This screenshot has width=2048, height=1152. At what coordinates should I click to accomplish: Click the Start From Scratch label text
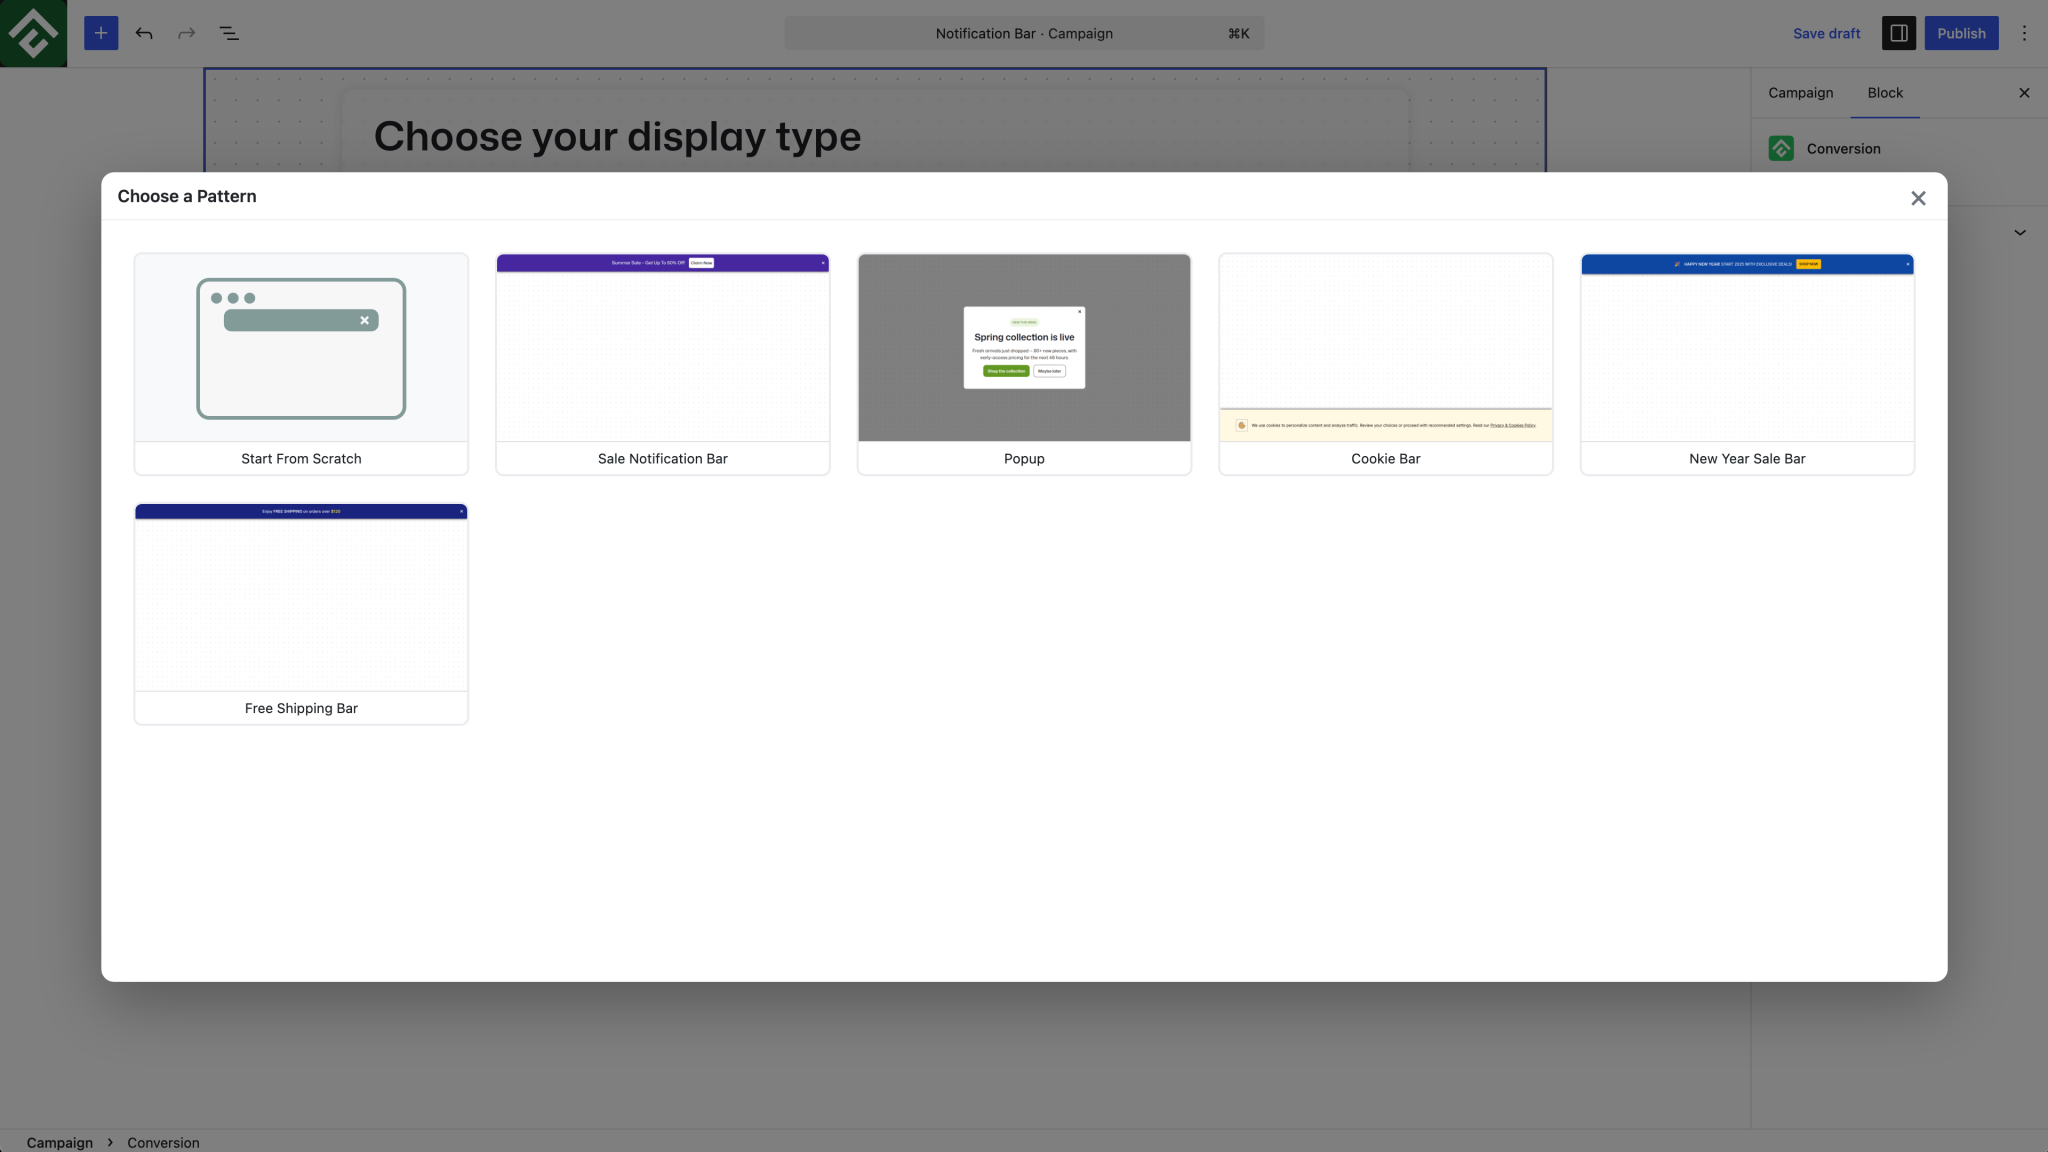click(x=301, y=458)
